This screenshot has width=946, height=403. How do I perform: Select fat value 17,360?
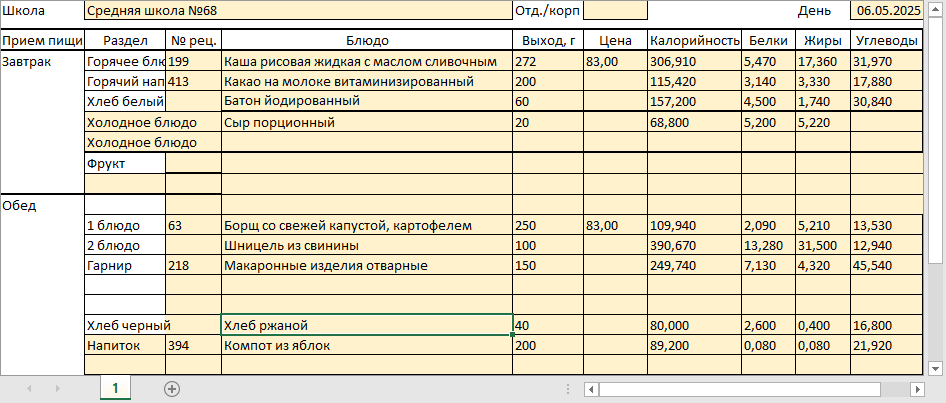[x=823, y=61]
